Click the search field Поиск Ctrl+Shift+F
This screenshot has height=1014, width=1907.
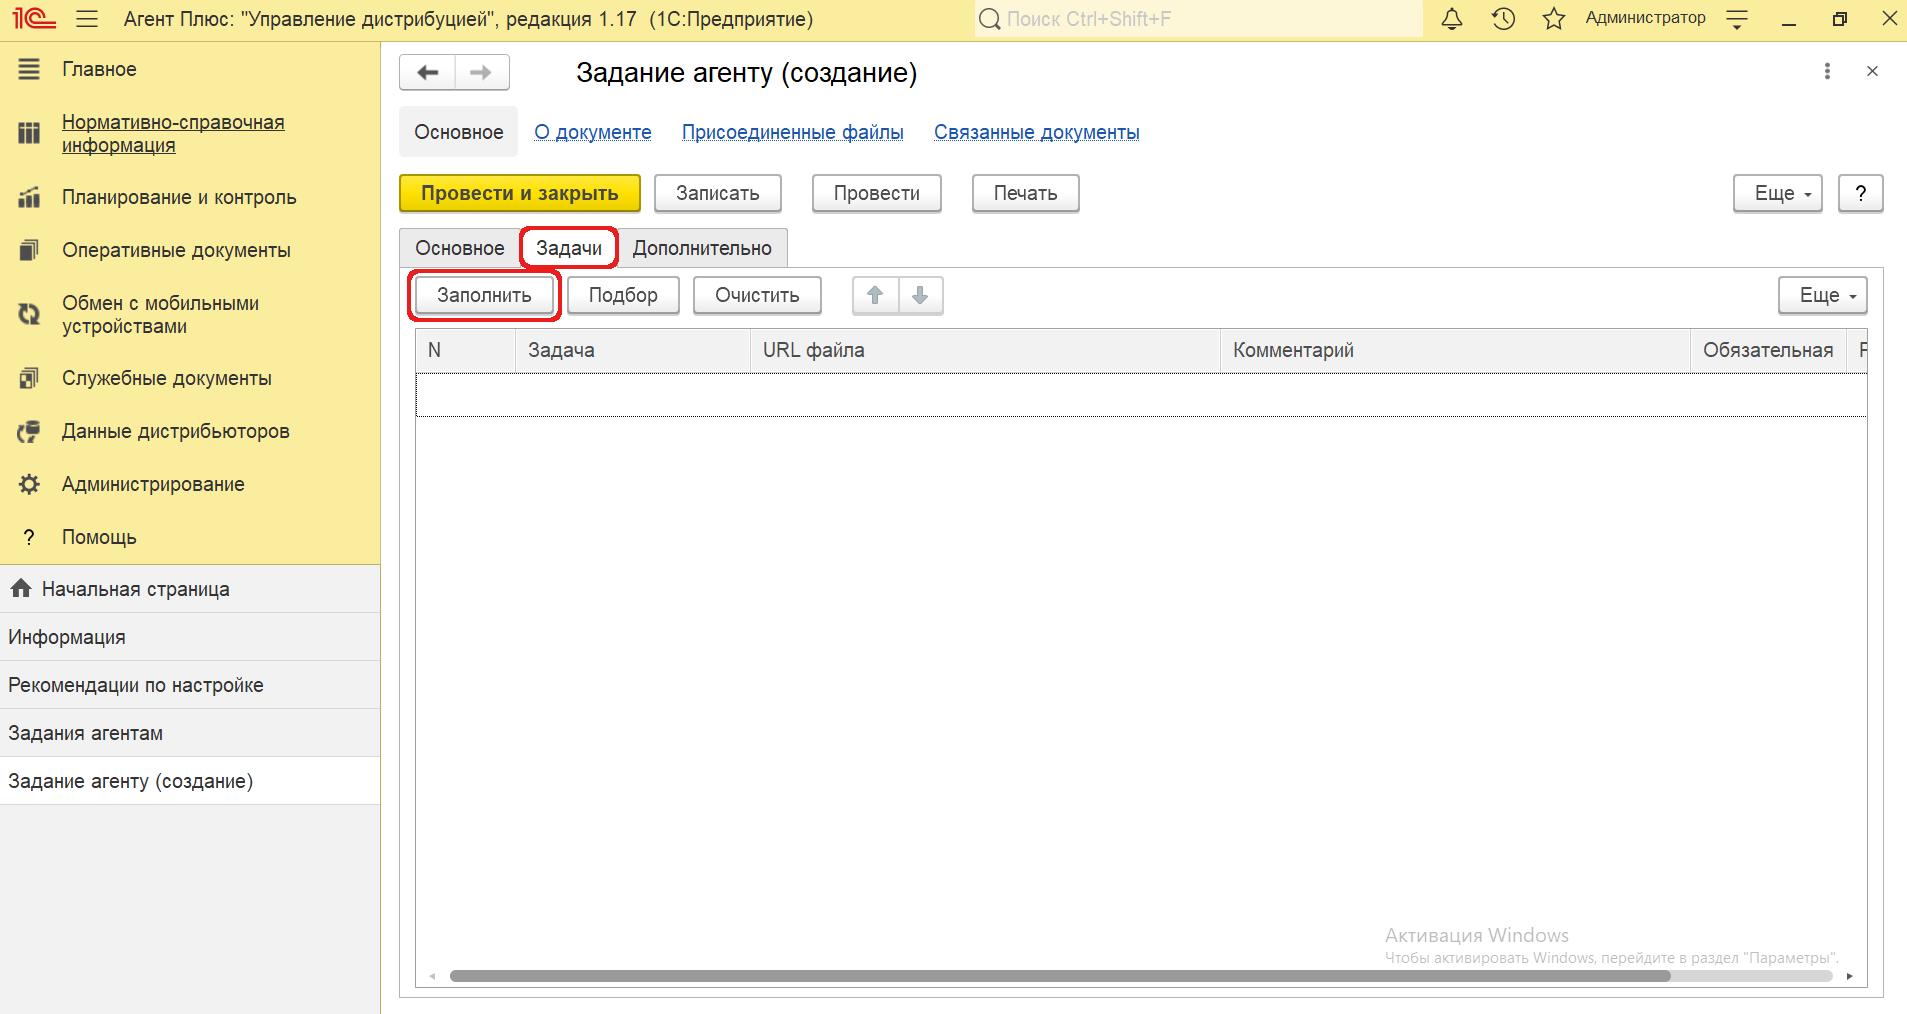(x=1198, y=19)
